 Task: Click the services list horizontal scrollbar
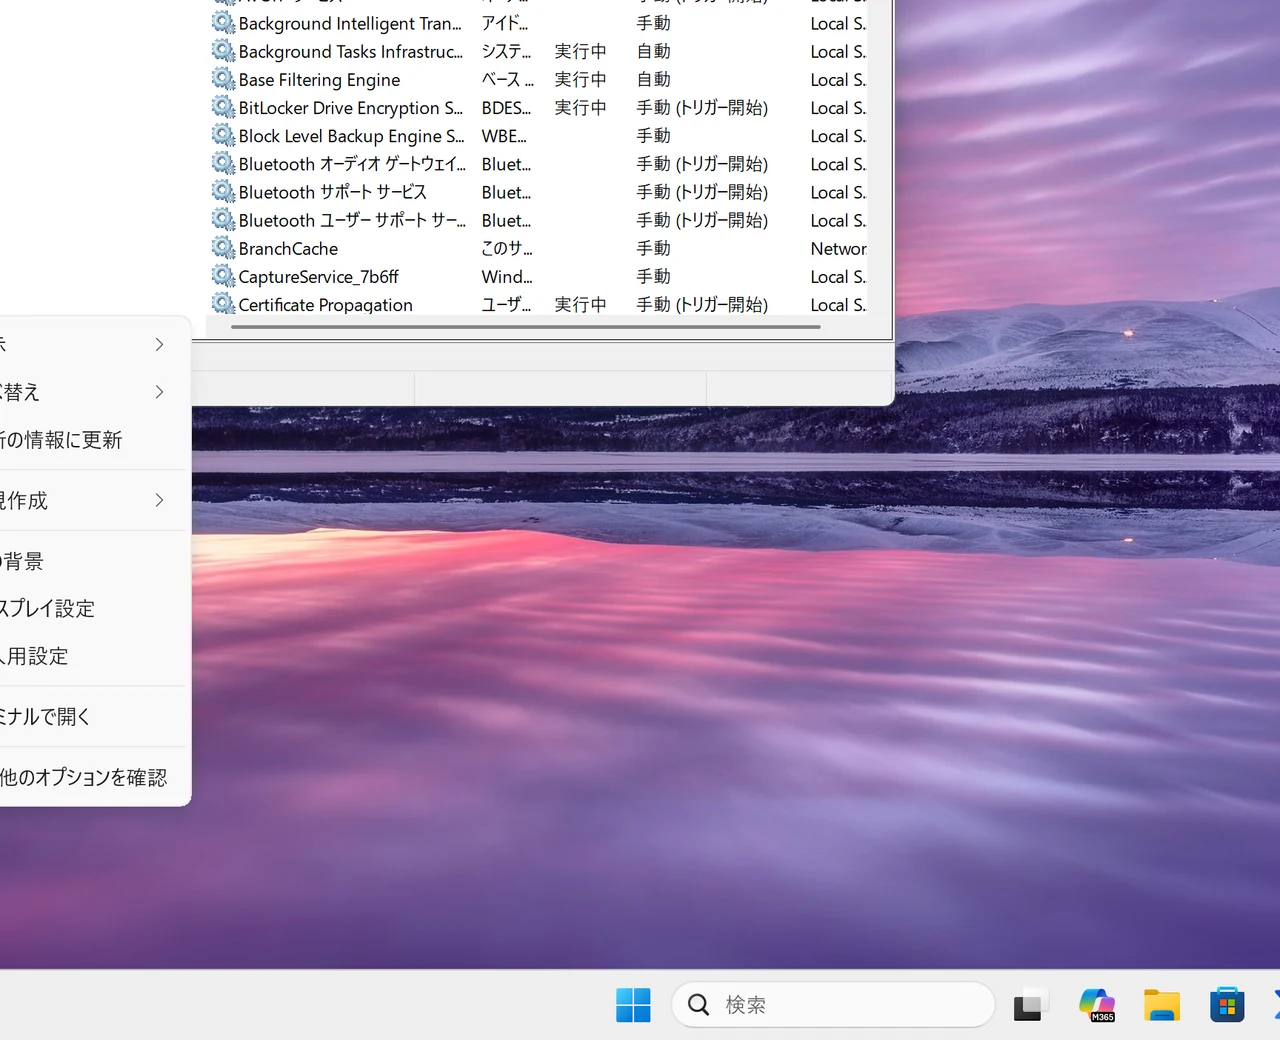tap(526, 327)
